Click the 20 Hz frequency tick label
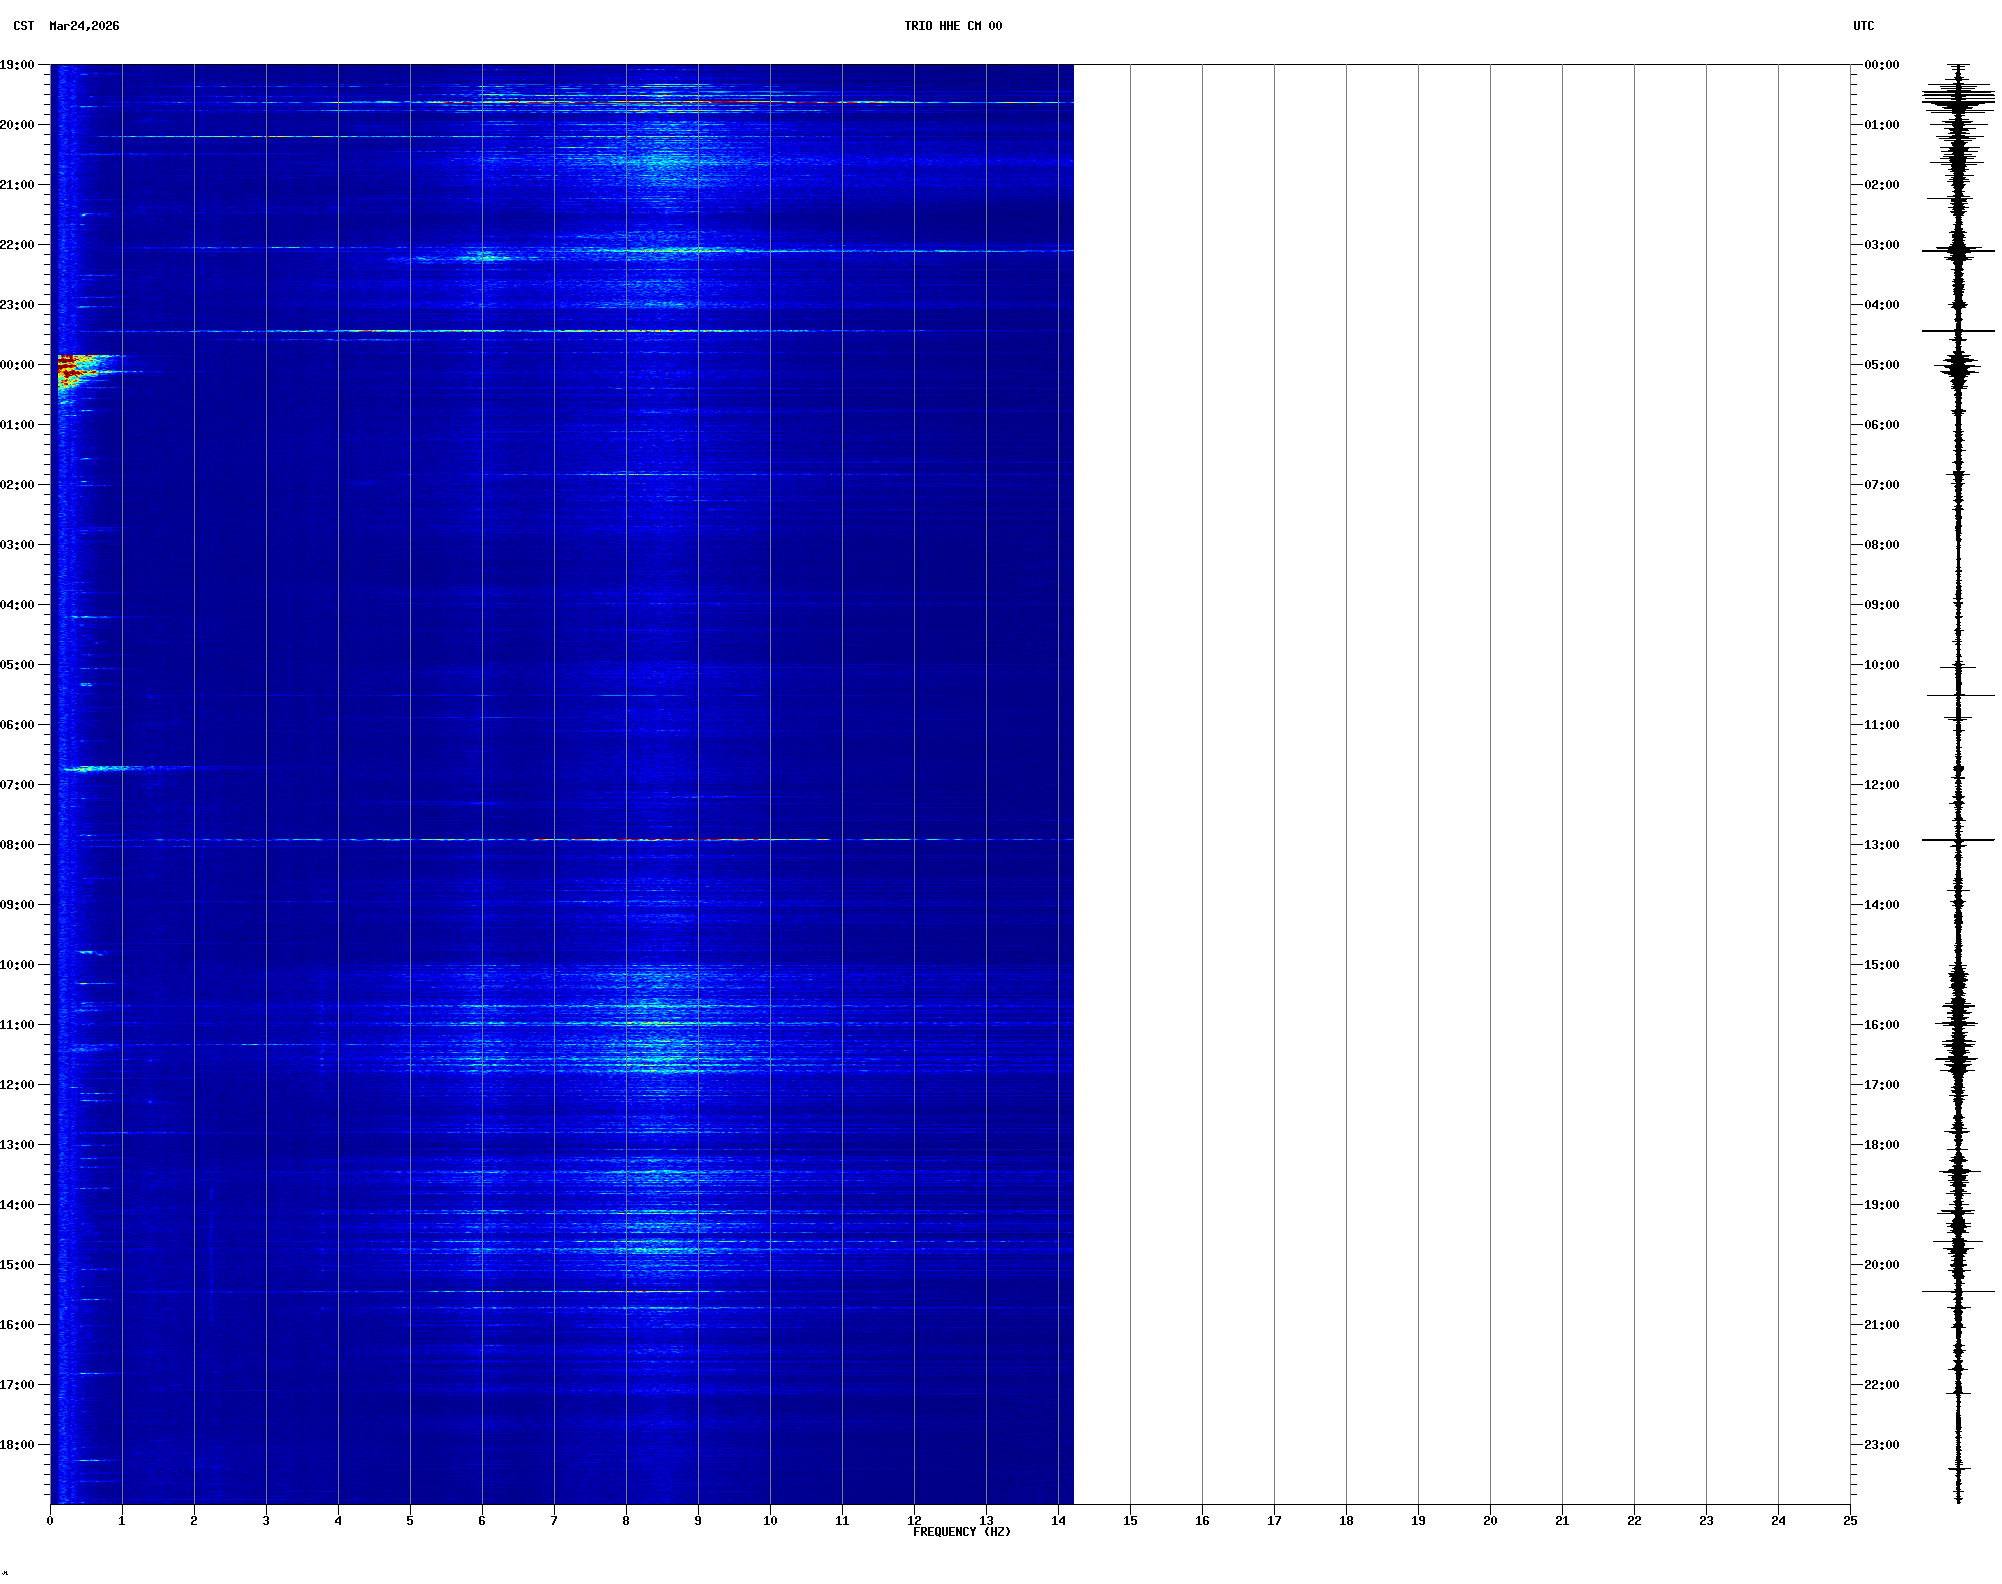 [x=1490, y=1521]
